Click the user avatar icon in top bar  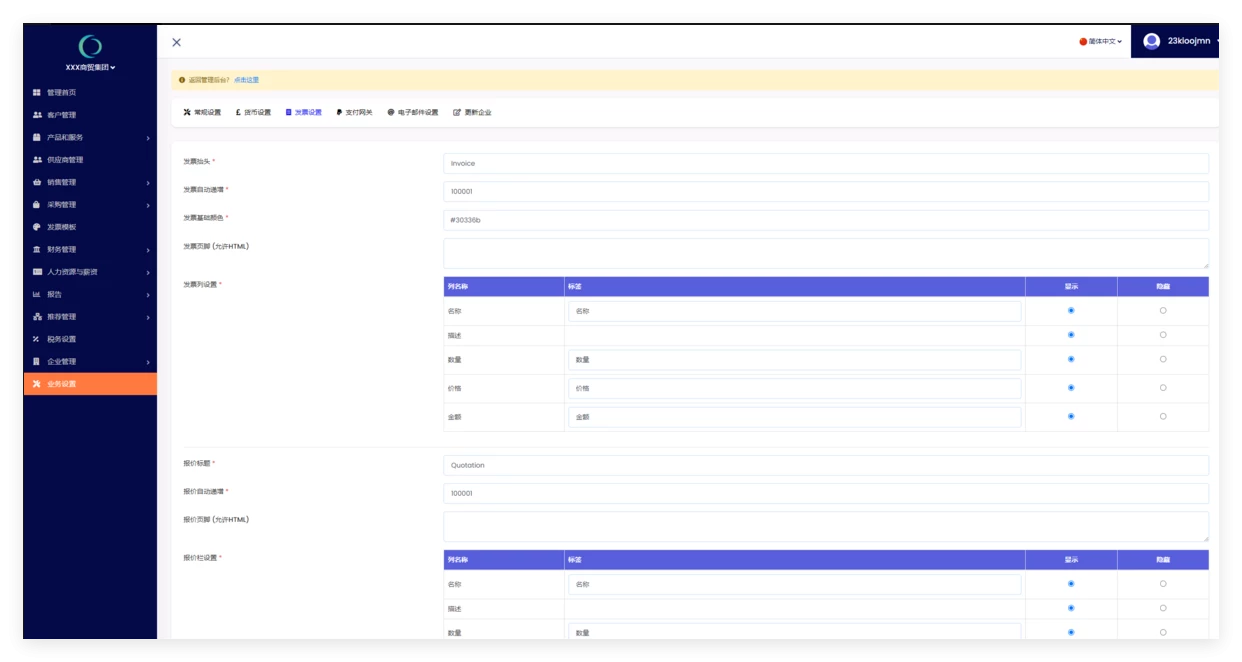pyautogui.click(x=1151, y=41)
